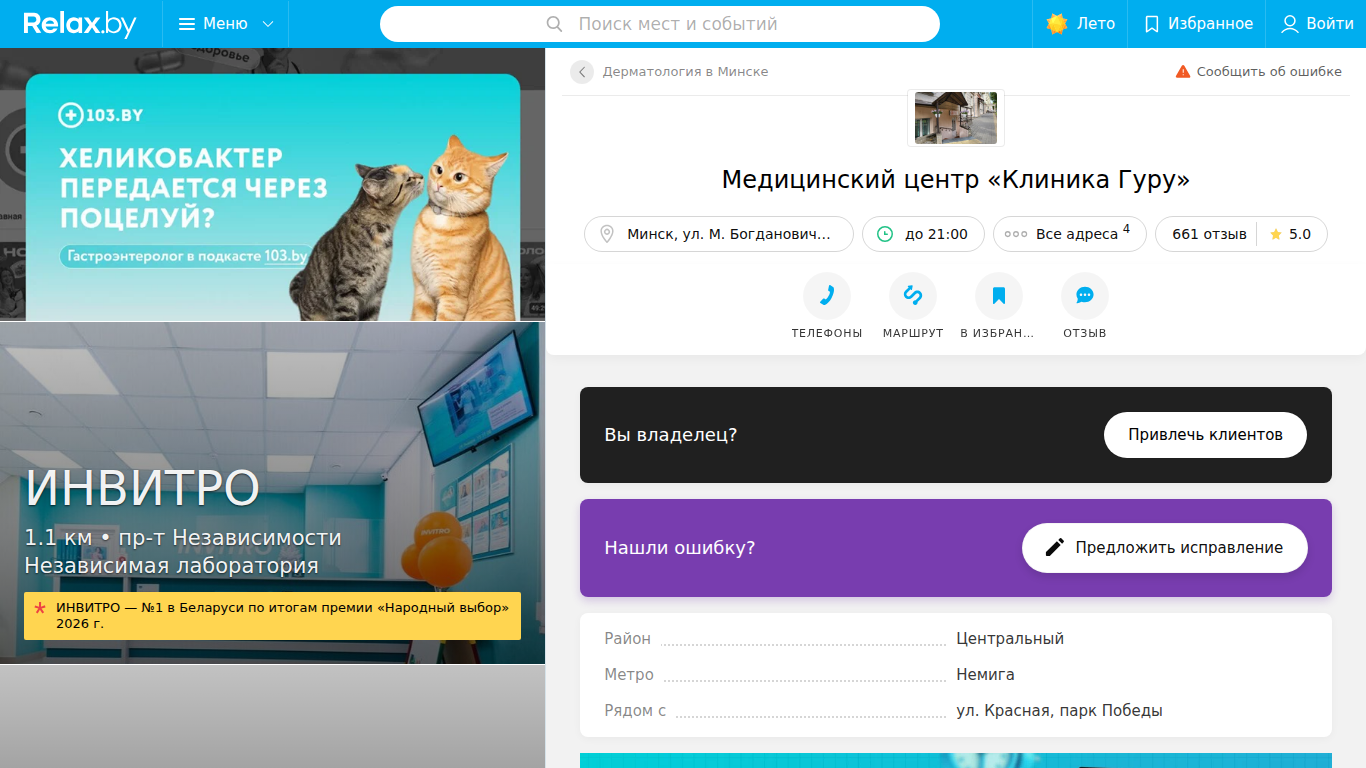The width and height of the screenshot is (1366, 768).
Task: Click the sun icon next to Лето
Action: 1057,24
